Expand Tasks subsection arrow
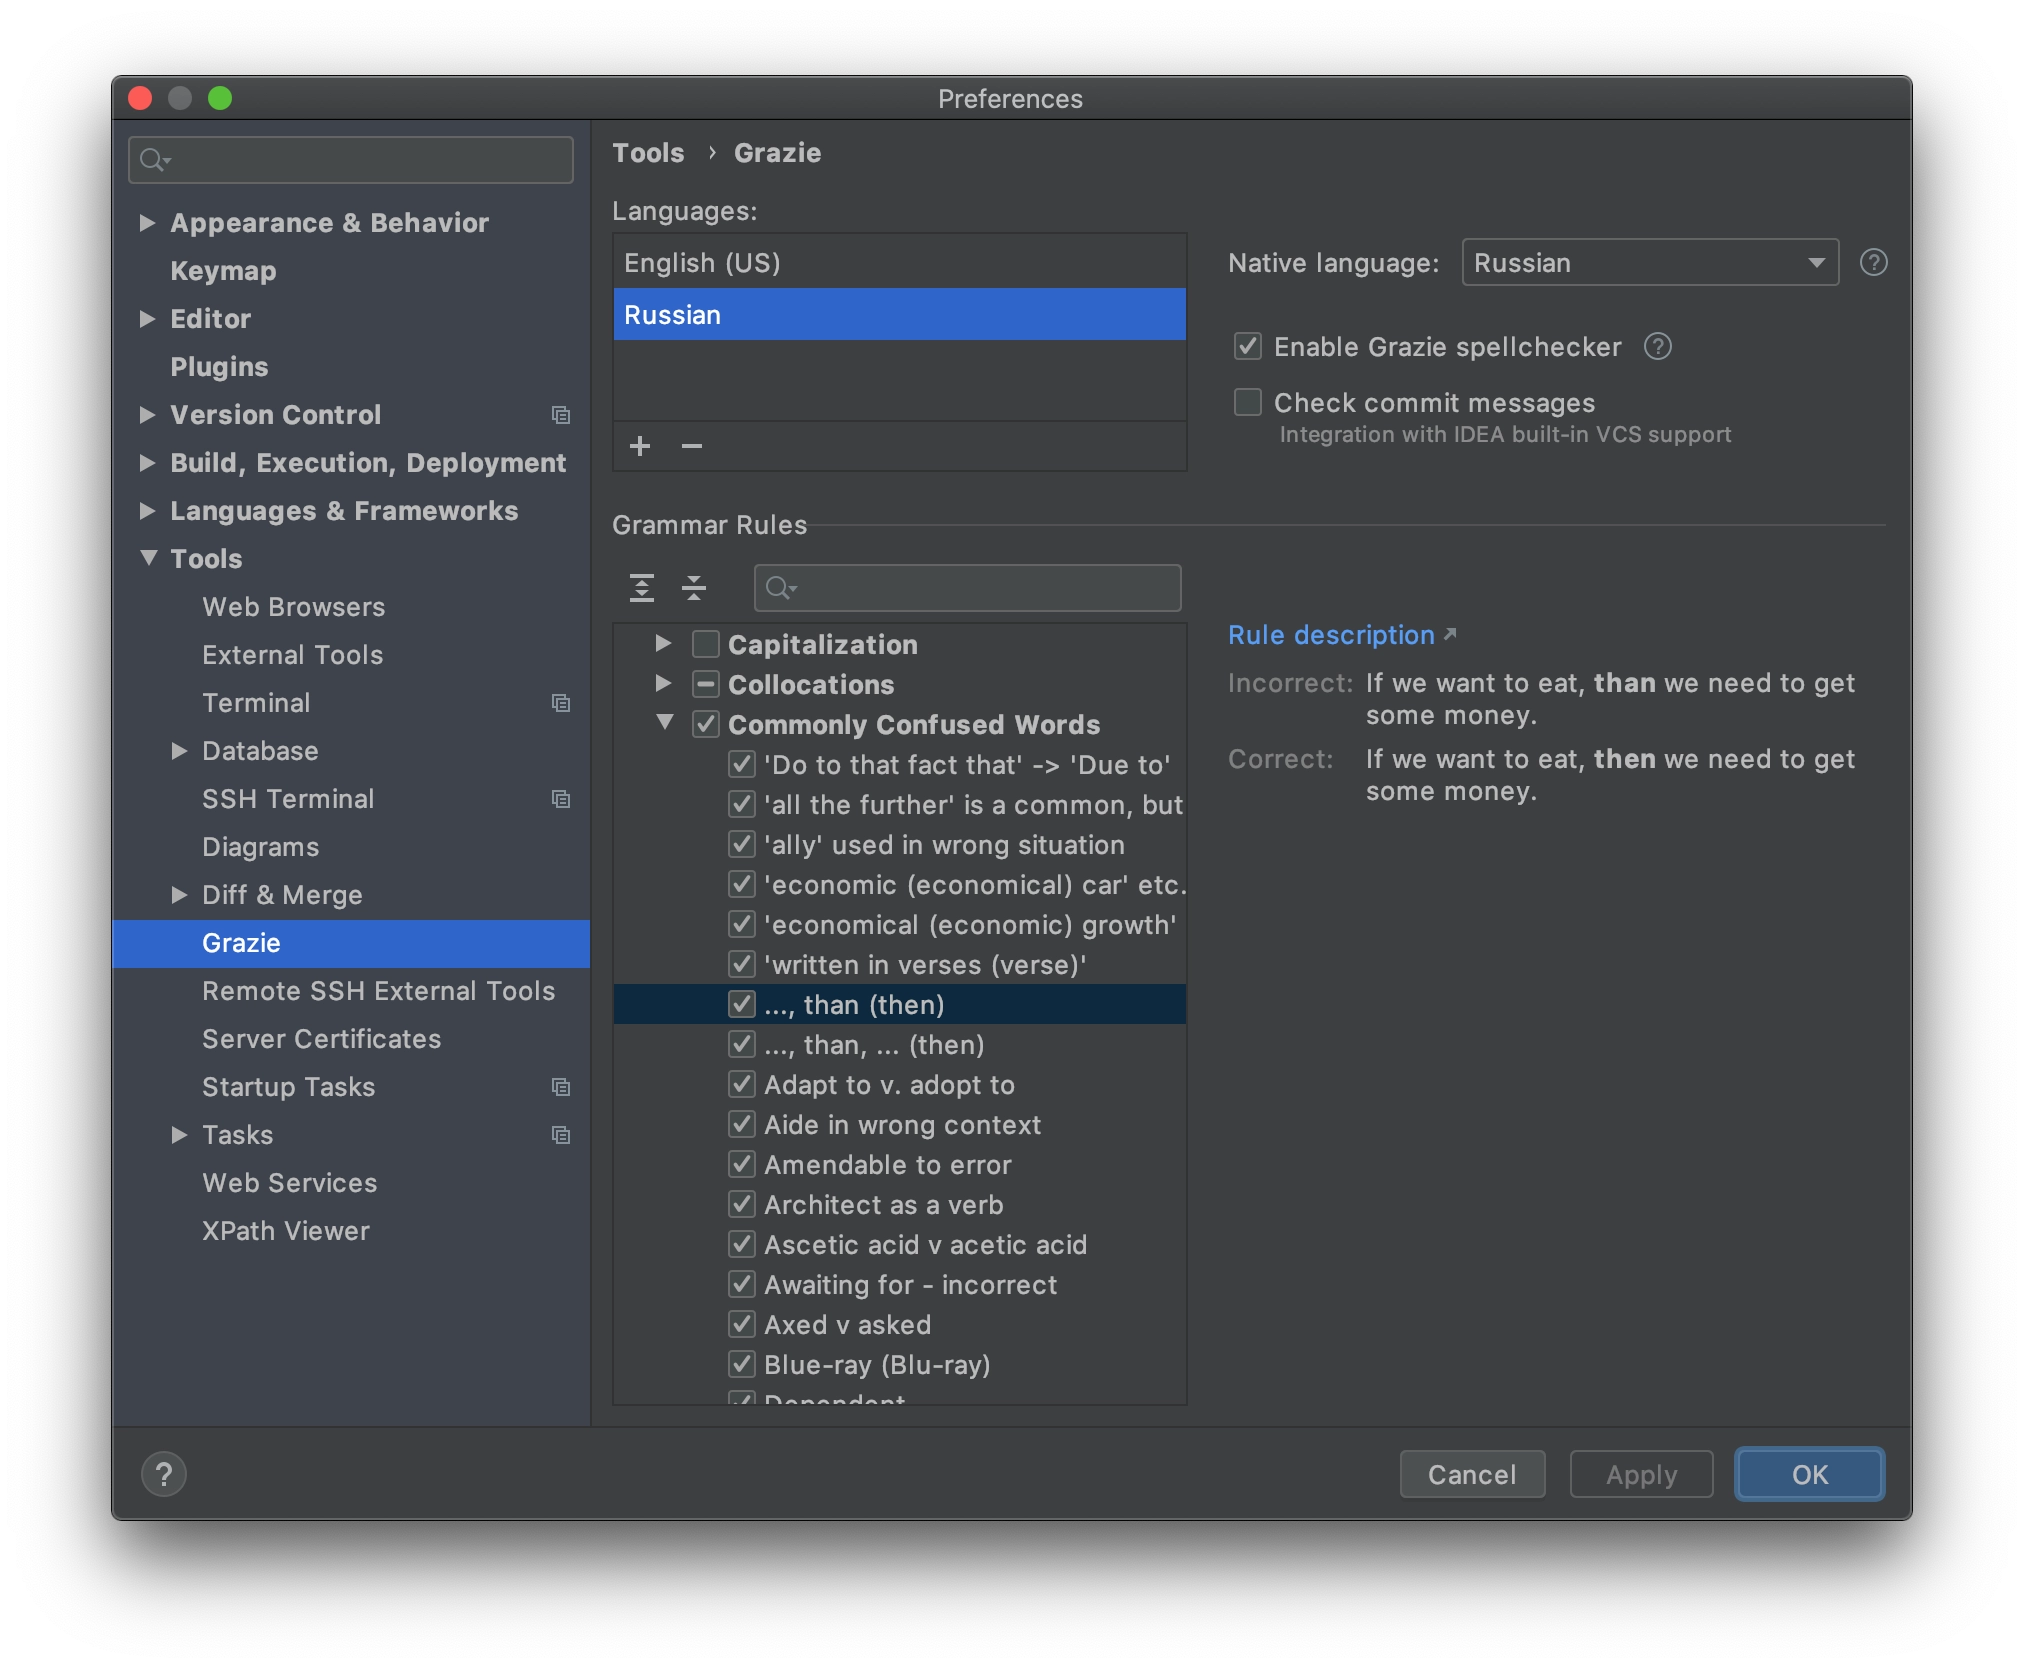This screenshot has height=1668, width=2024. 179,1135
